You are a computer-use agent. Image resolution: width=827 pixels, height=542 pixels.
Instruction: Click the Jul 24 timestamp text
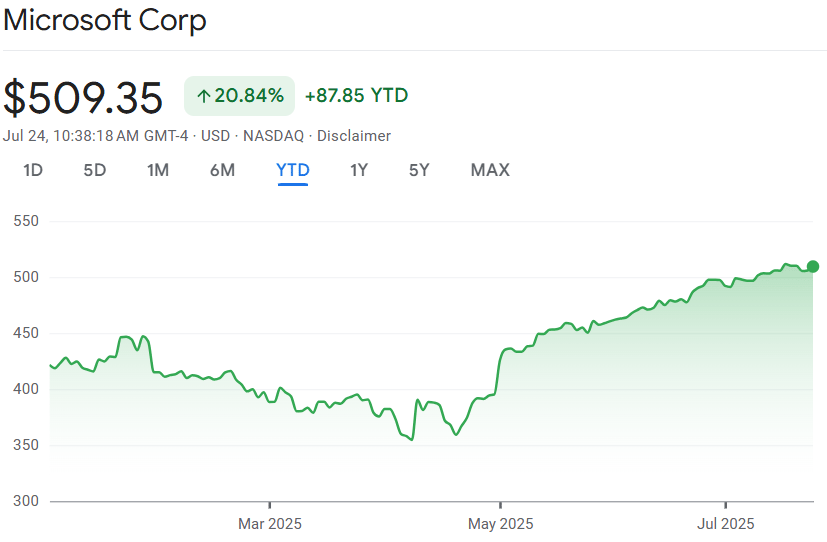point(95,136)
